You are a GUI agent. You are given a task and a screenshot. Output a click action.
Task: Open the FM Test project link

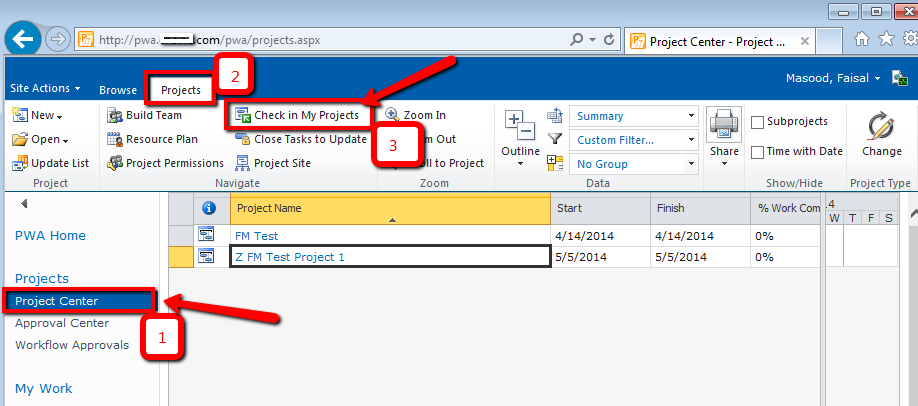coord(256,236)
